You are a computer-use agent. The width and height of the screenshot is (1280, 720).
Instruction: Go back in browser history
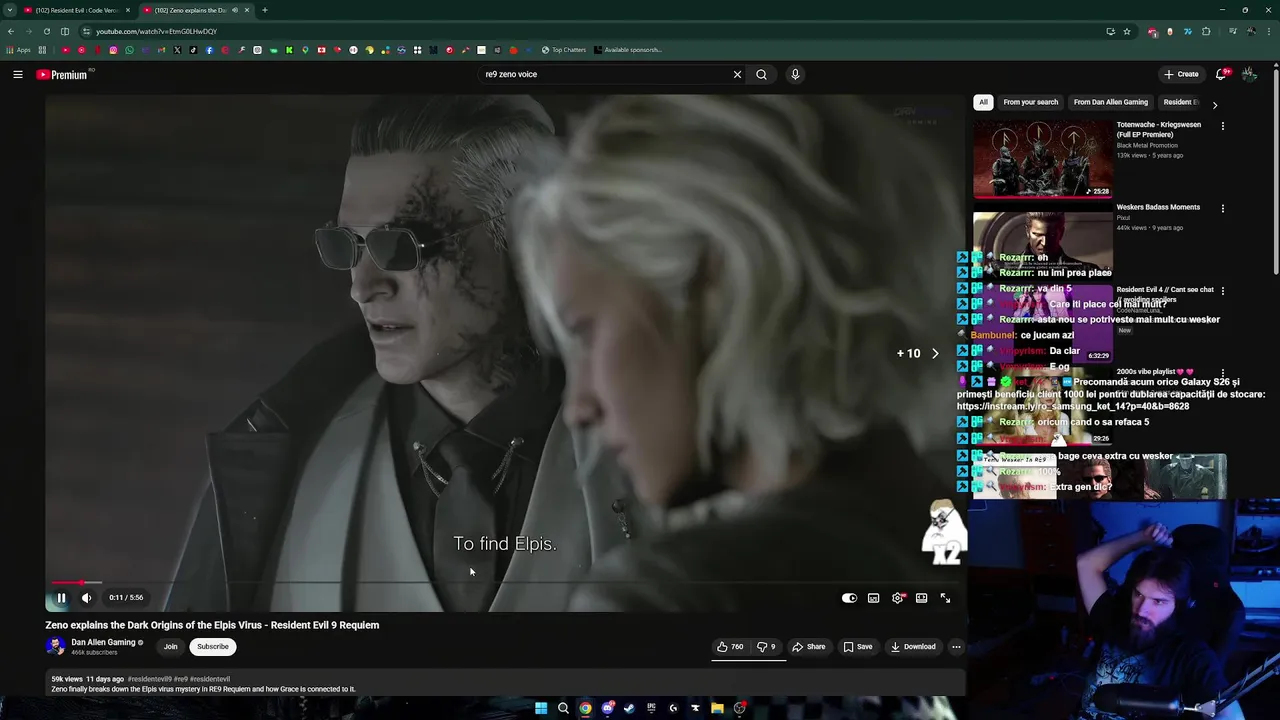coord(10,31)
